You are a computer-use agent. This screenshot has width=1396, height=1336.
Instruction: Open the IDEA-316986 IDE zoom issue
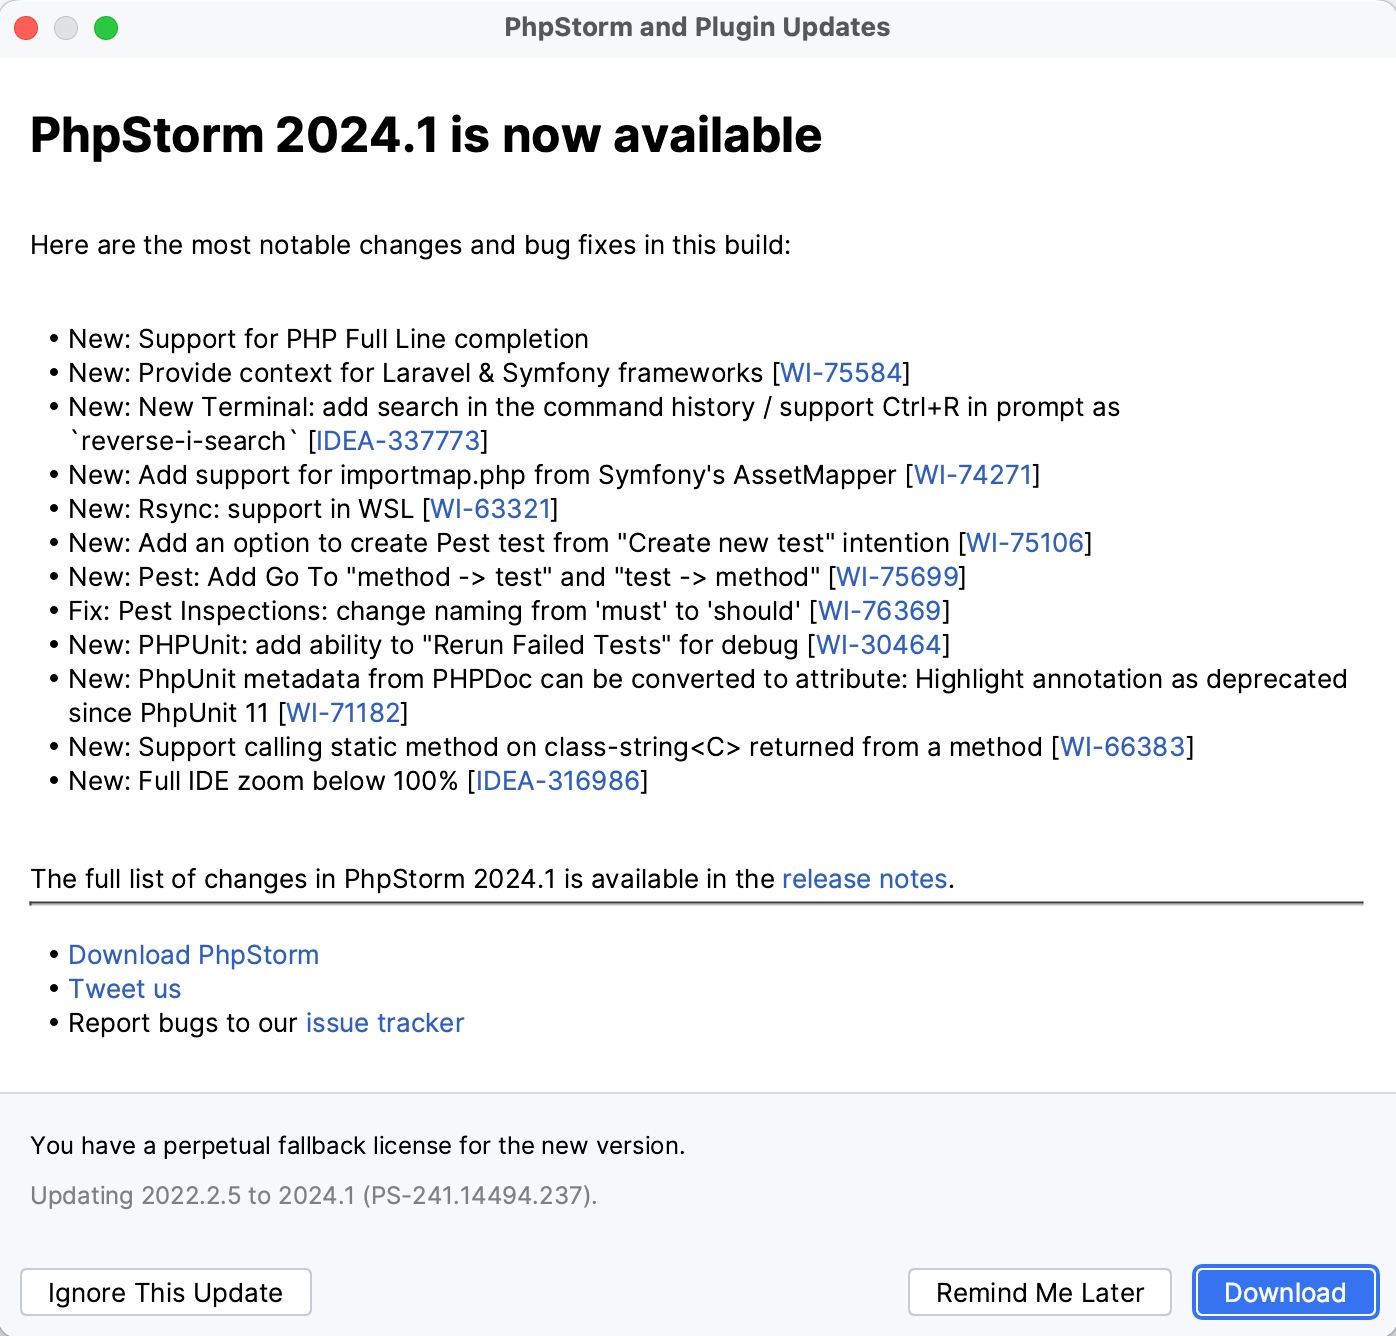pyautogui.click(x=556, y=781)
